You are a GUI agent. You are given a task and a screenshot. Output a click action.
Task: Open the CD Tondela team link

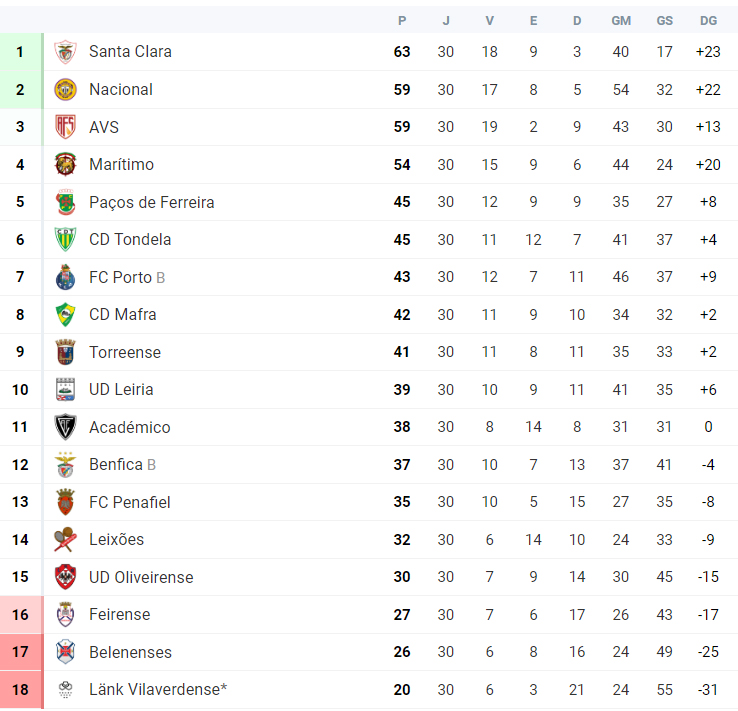130,240
